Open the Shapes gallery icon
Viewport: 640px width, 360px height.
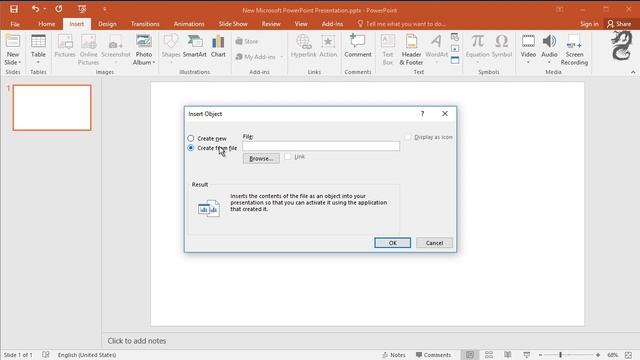click(171, 41)
